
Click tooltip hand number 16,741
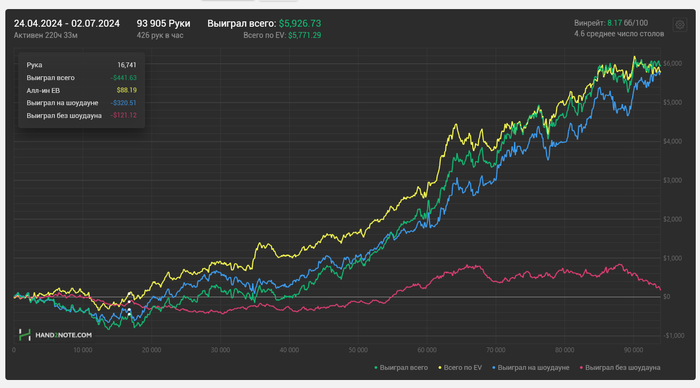(127, 65)
